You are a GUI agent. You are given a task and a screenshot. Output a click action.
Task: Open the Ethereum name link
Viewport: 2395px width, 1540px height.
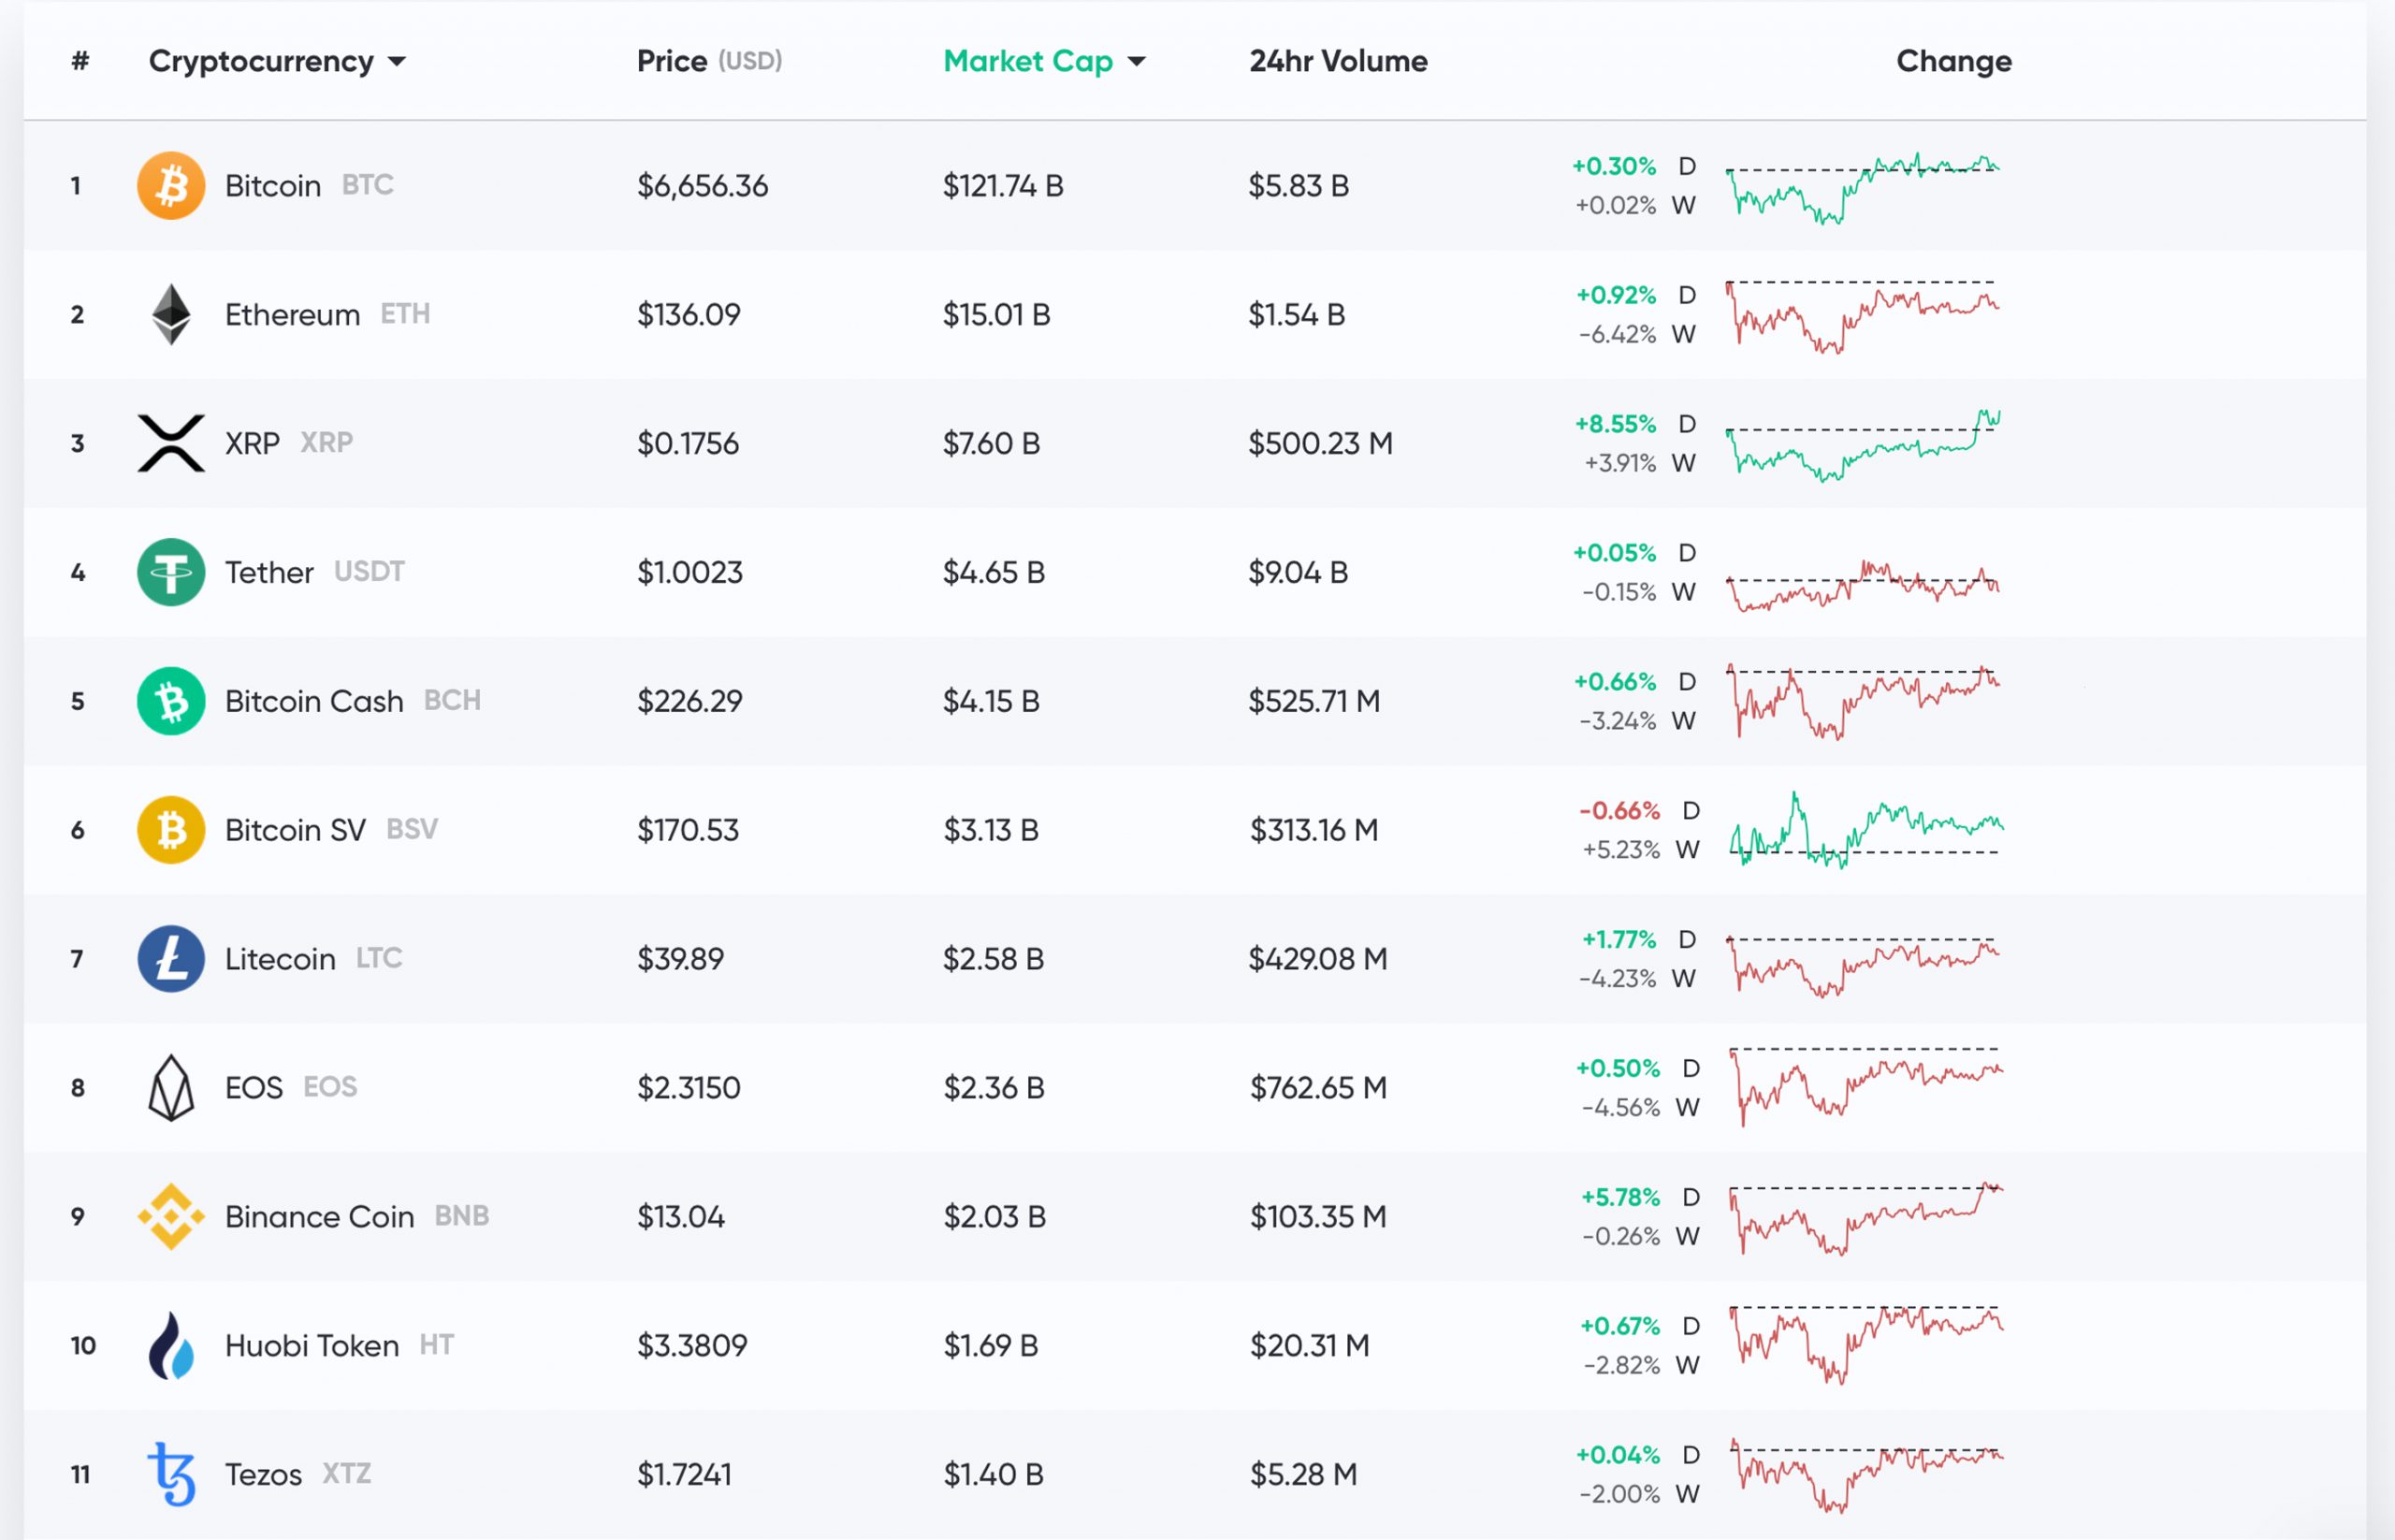tap(292, 315)
